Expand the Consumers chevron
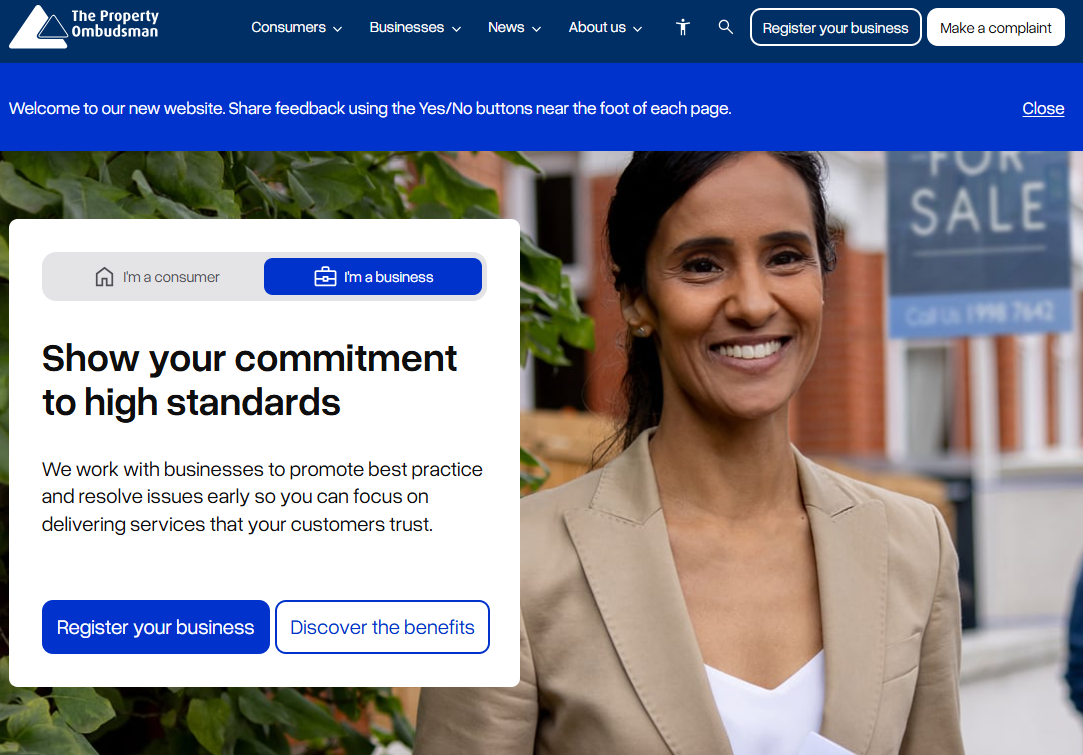The image size is (1083, 755). 338,29
